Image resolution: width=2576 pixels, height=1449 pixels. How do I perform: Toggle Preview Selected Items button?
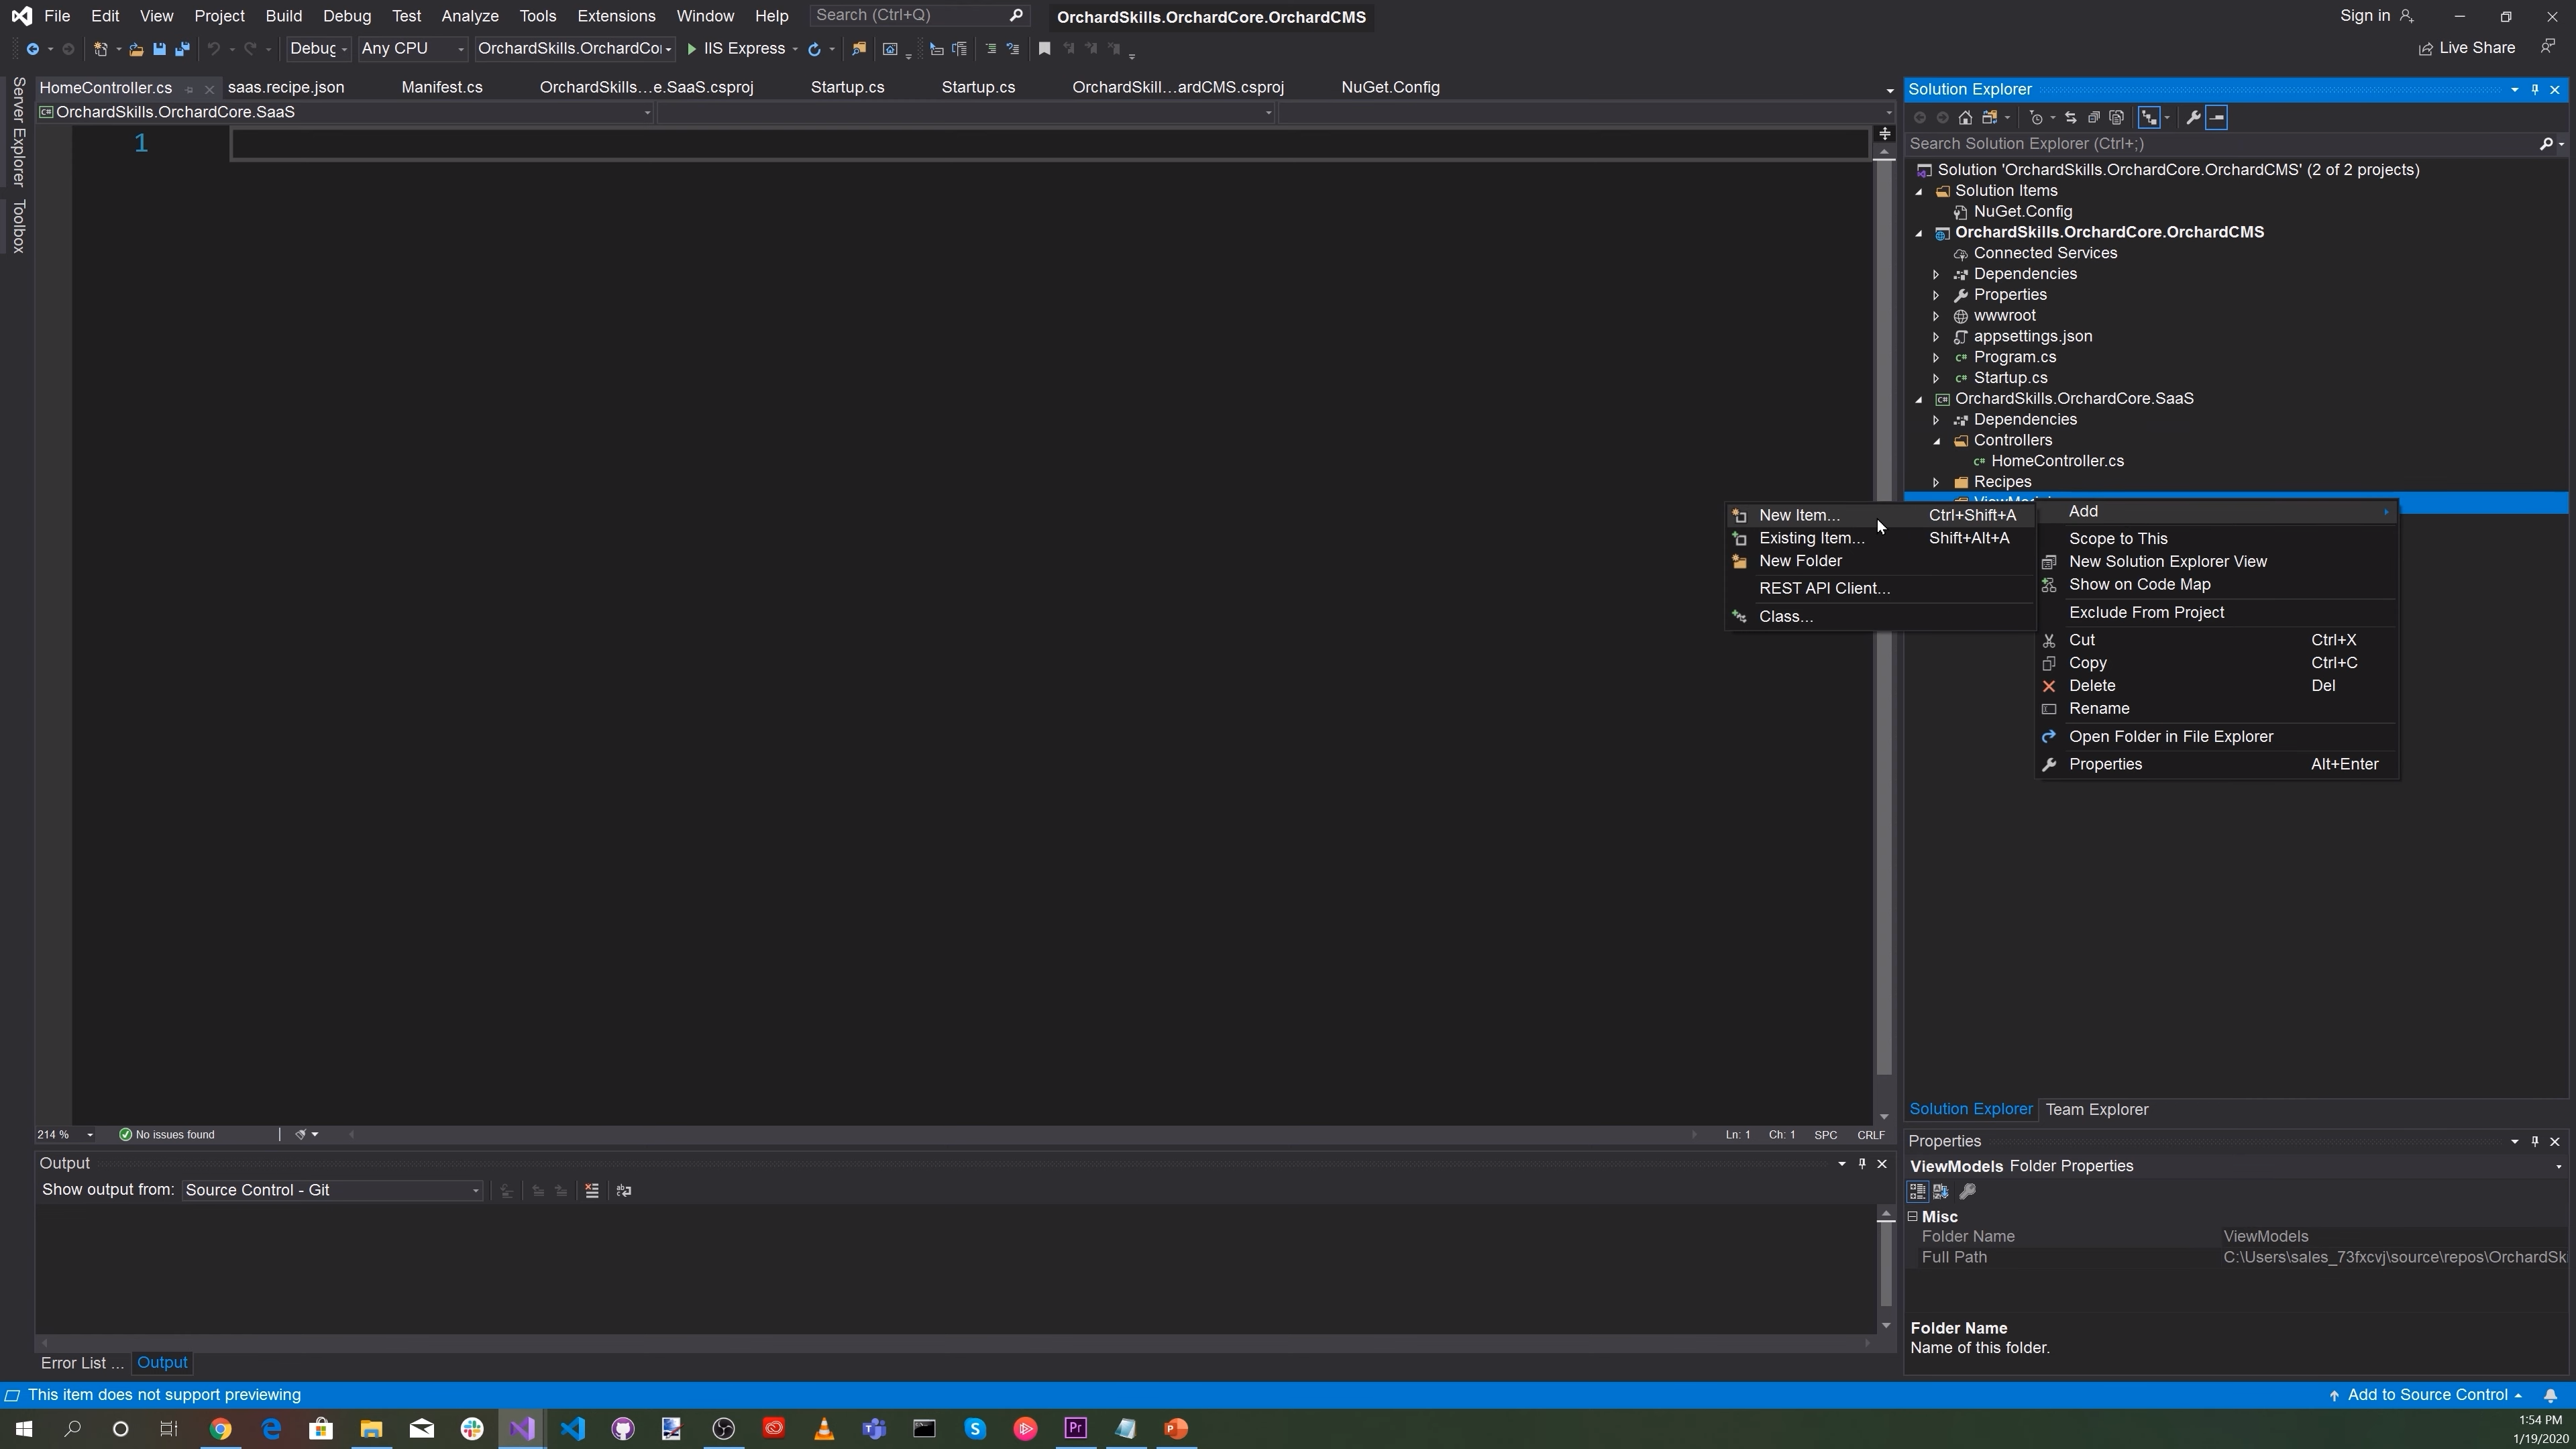(2216, 118)
